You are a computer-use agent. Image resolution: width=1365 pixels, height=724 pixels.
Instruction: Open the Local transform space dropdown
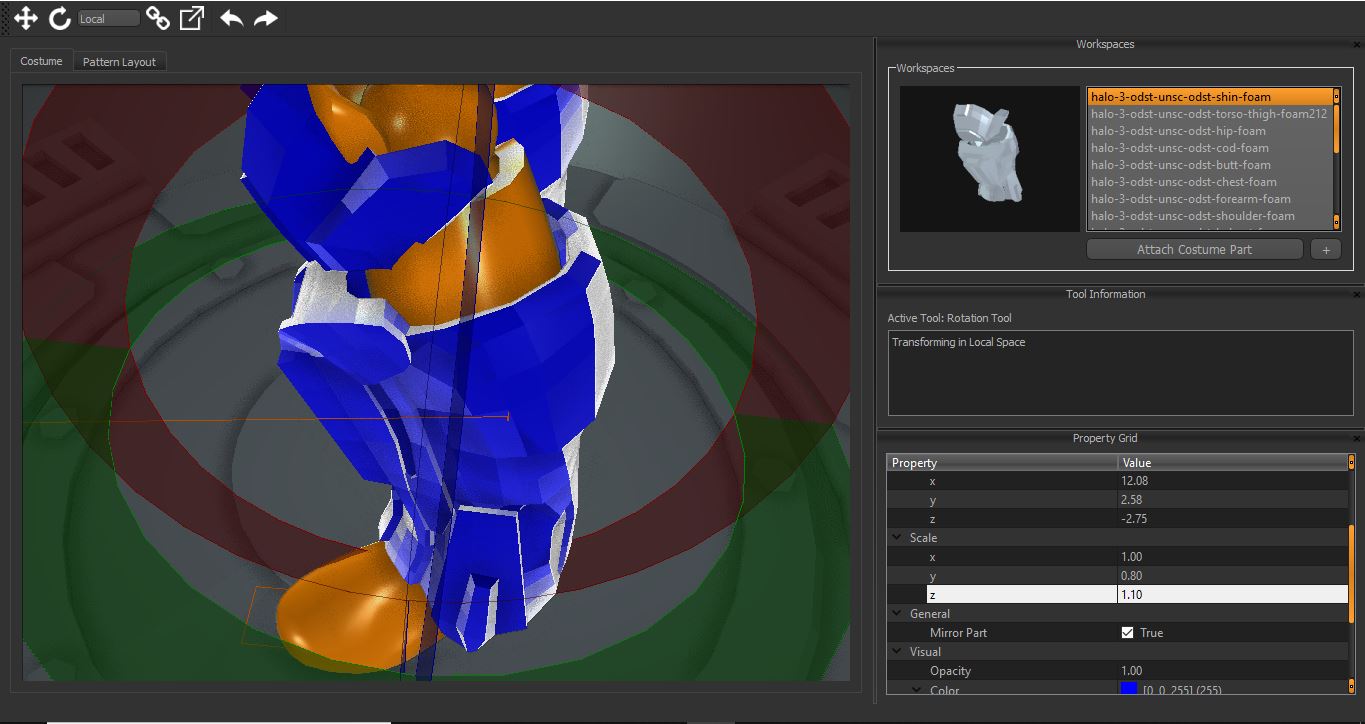coord(108,19)
